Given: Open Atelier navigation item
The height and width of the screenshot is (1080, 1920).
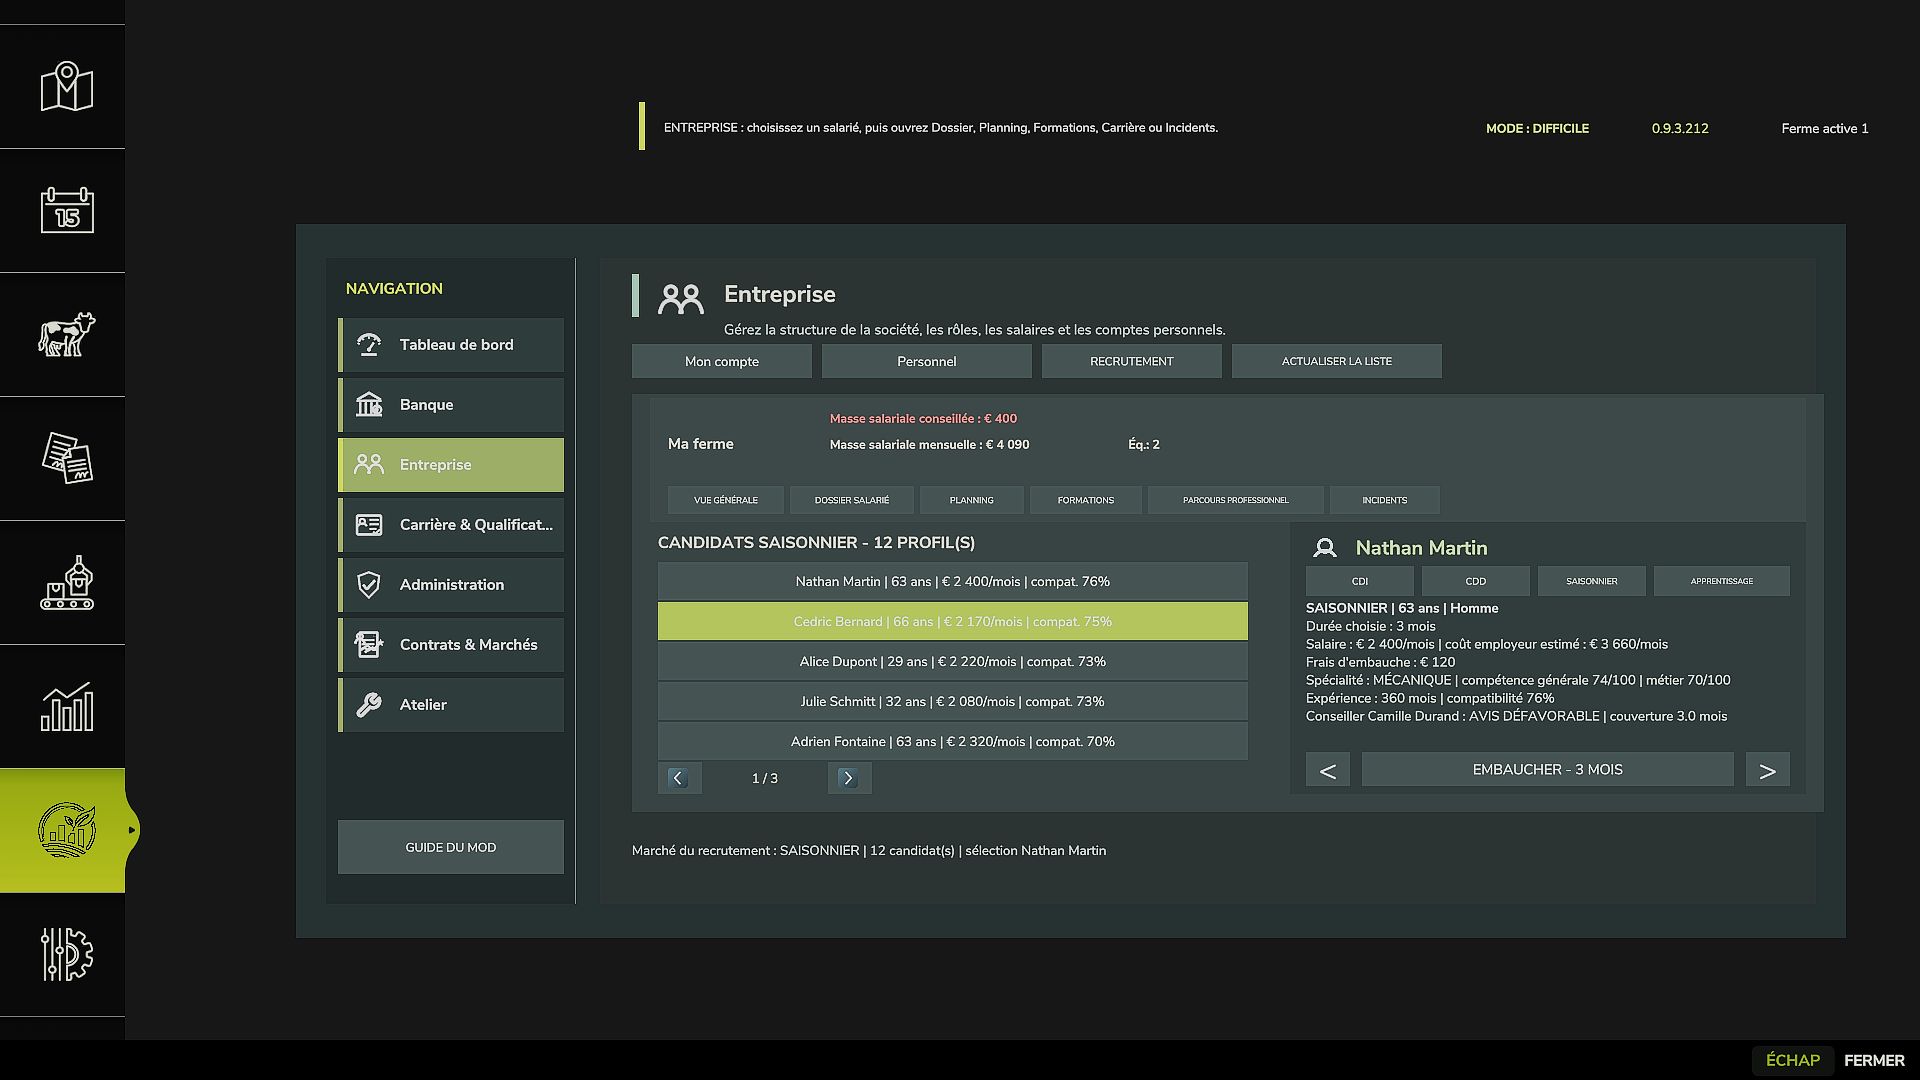Looking at the screenshot, I should [x=451, y=705].
